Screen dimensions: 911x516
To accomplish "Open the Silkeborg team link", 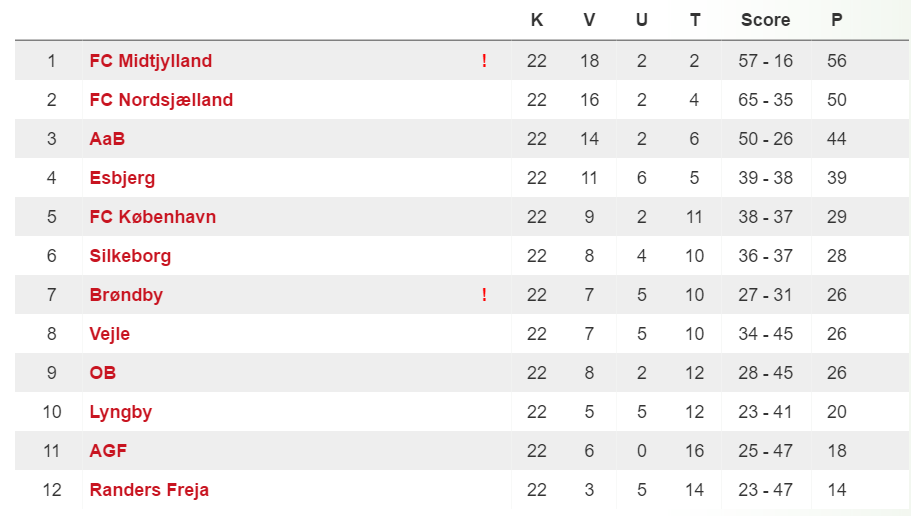I will (x=130, y=256).
